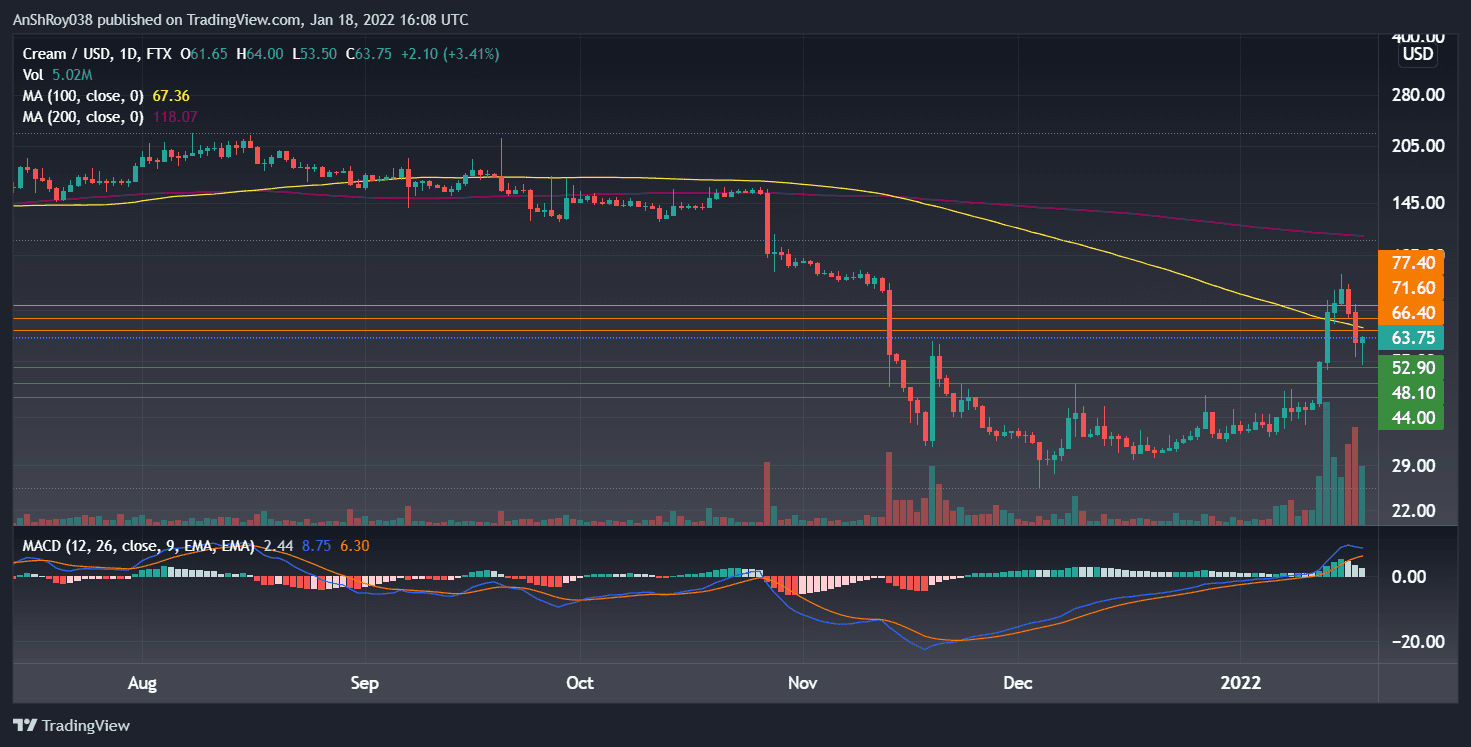This screenshot has width=1471, height=747.
Task: Click the TradingView logo icon
Action: (26, 725)
